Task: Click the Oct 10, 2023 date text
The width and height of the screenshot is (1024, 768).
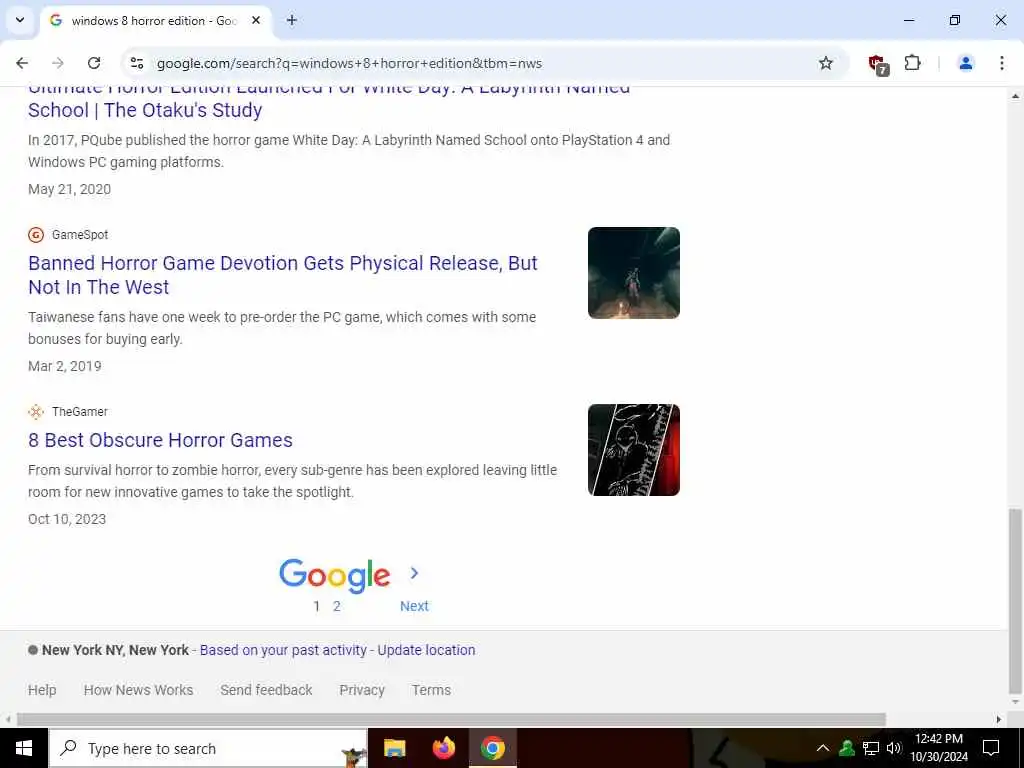Action: click(67, 519)
